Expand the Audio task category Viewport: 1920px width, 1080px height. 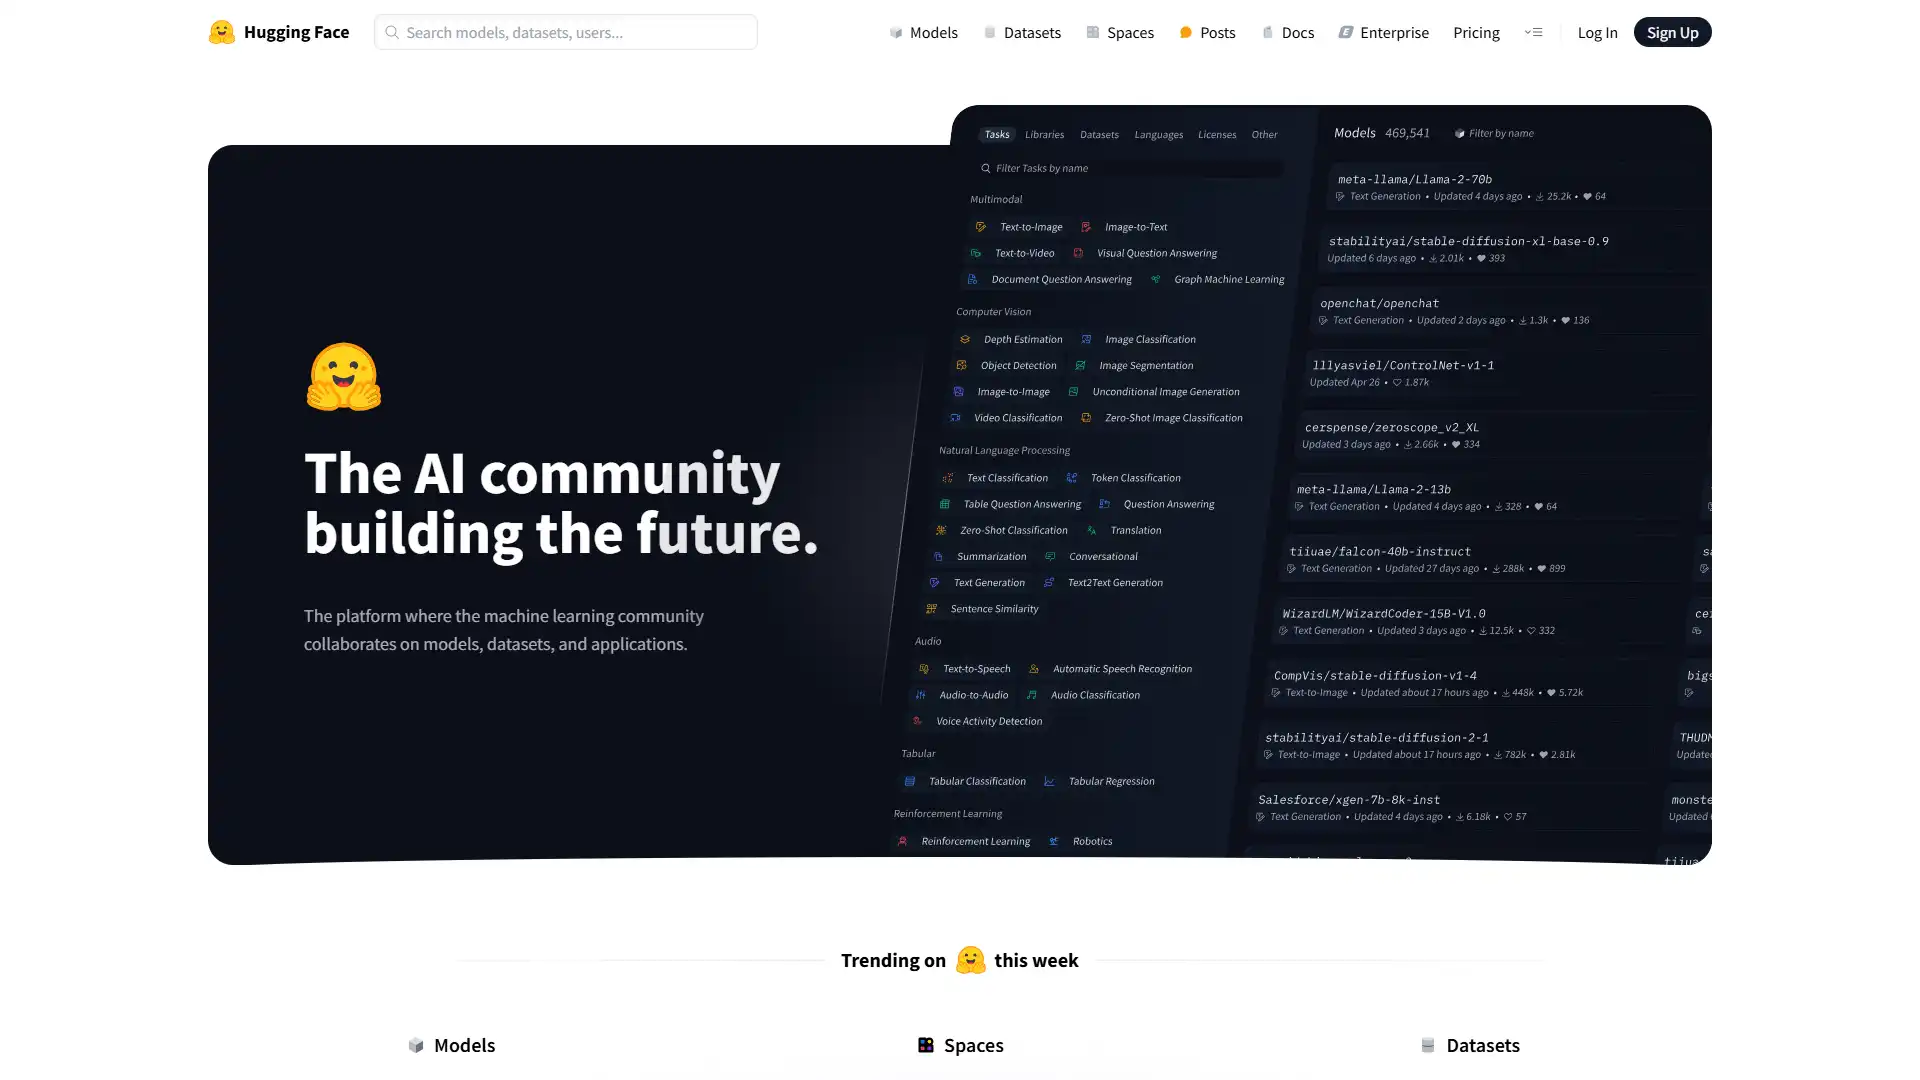coord(927,640)
